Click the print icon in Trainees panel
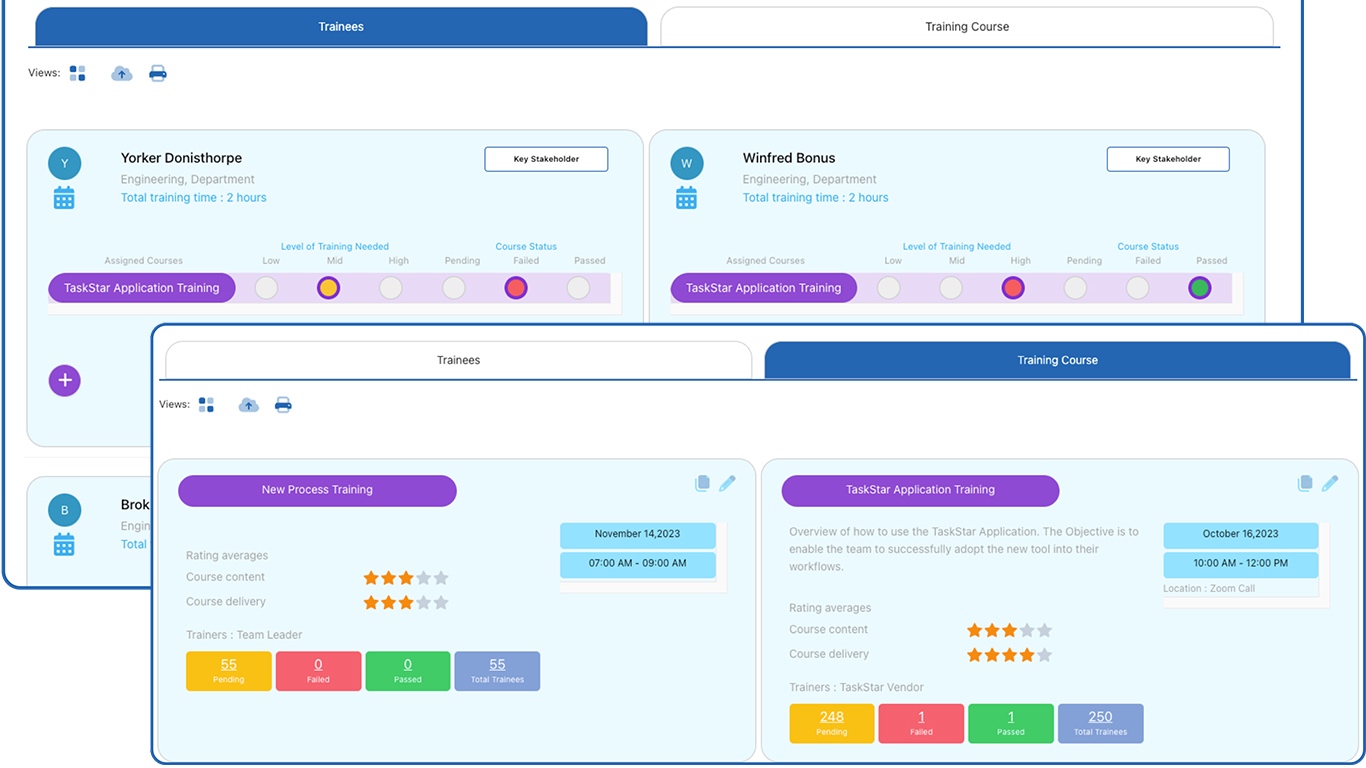This screenshot has height=768, width=1366. click(158, 73)
